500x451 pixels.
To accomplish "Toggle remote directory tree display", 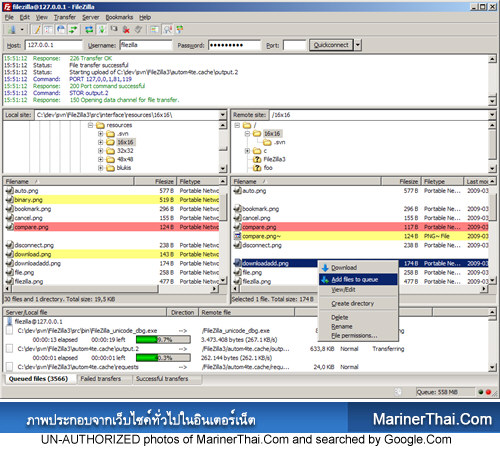I will coord(61,30).
